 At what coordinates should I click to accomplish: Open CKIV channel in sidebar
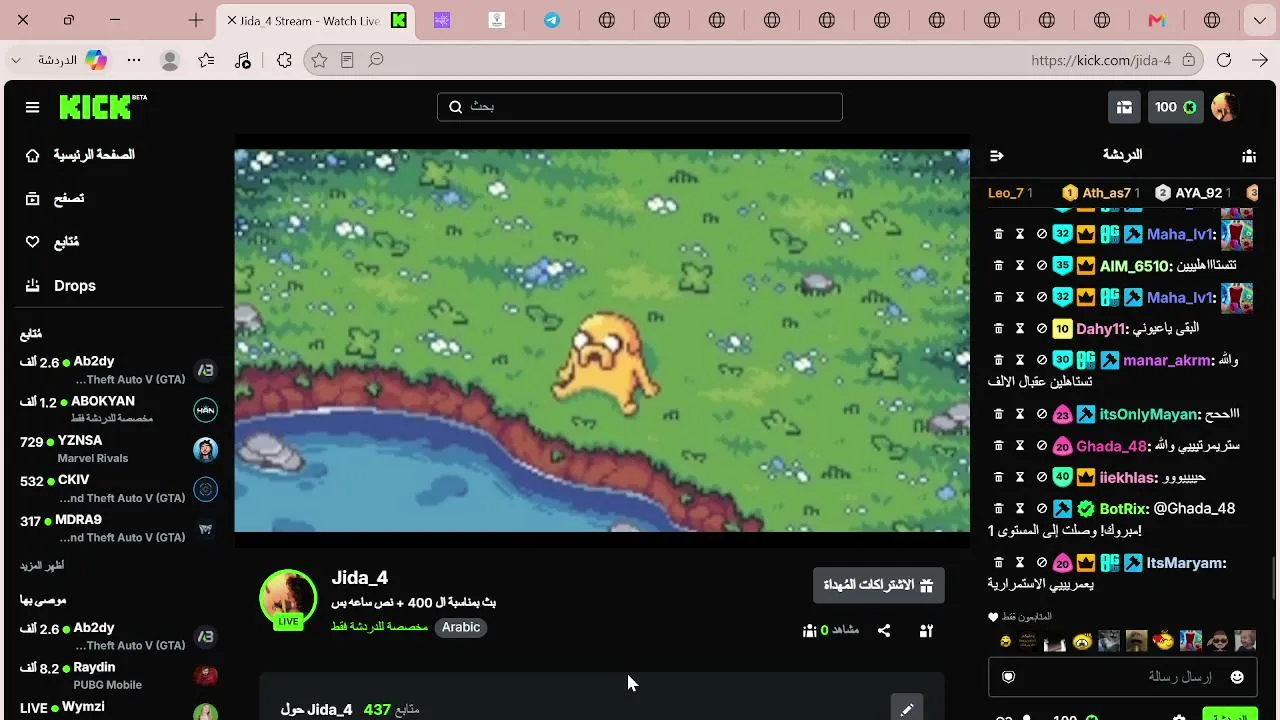tap(118, 489)
